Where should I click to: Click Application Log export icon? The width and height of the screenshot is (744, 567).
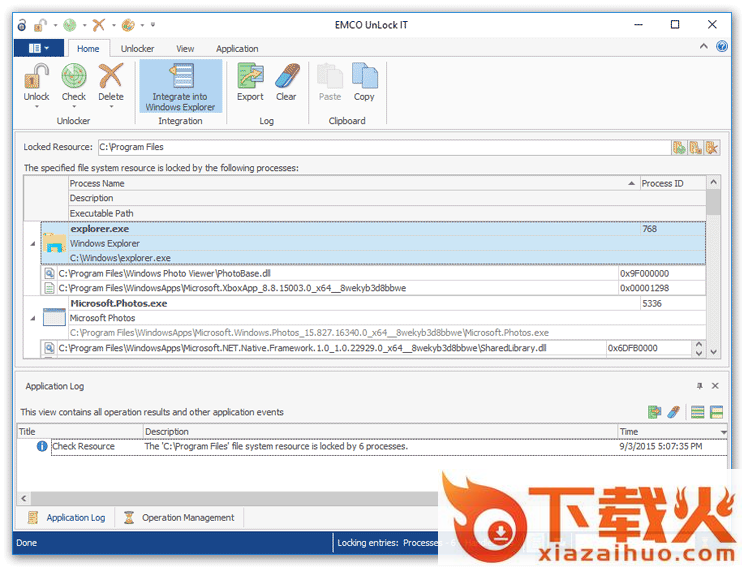[655, 412]
